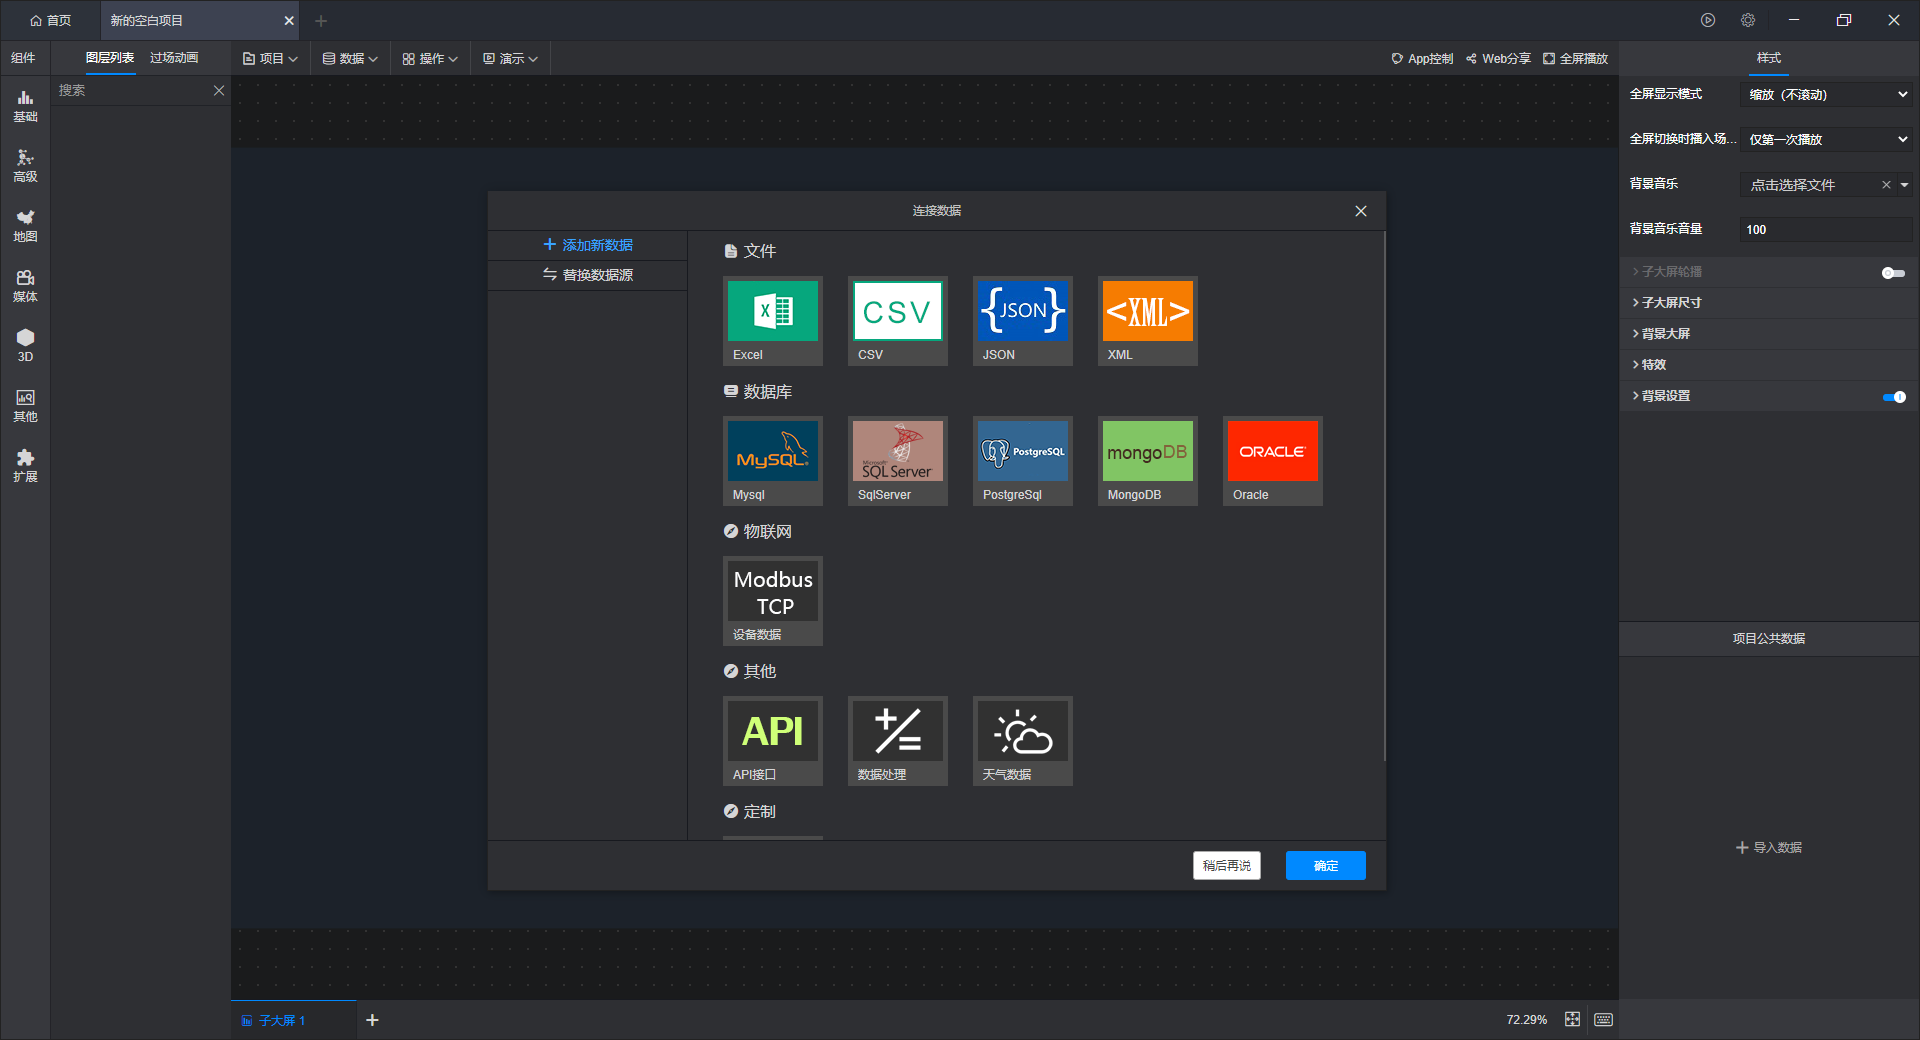Viewport: 1920px width, 1040px height.
Task: Open the settings gear in title bar
Action: (1748, 20)
